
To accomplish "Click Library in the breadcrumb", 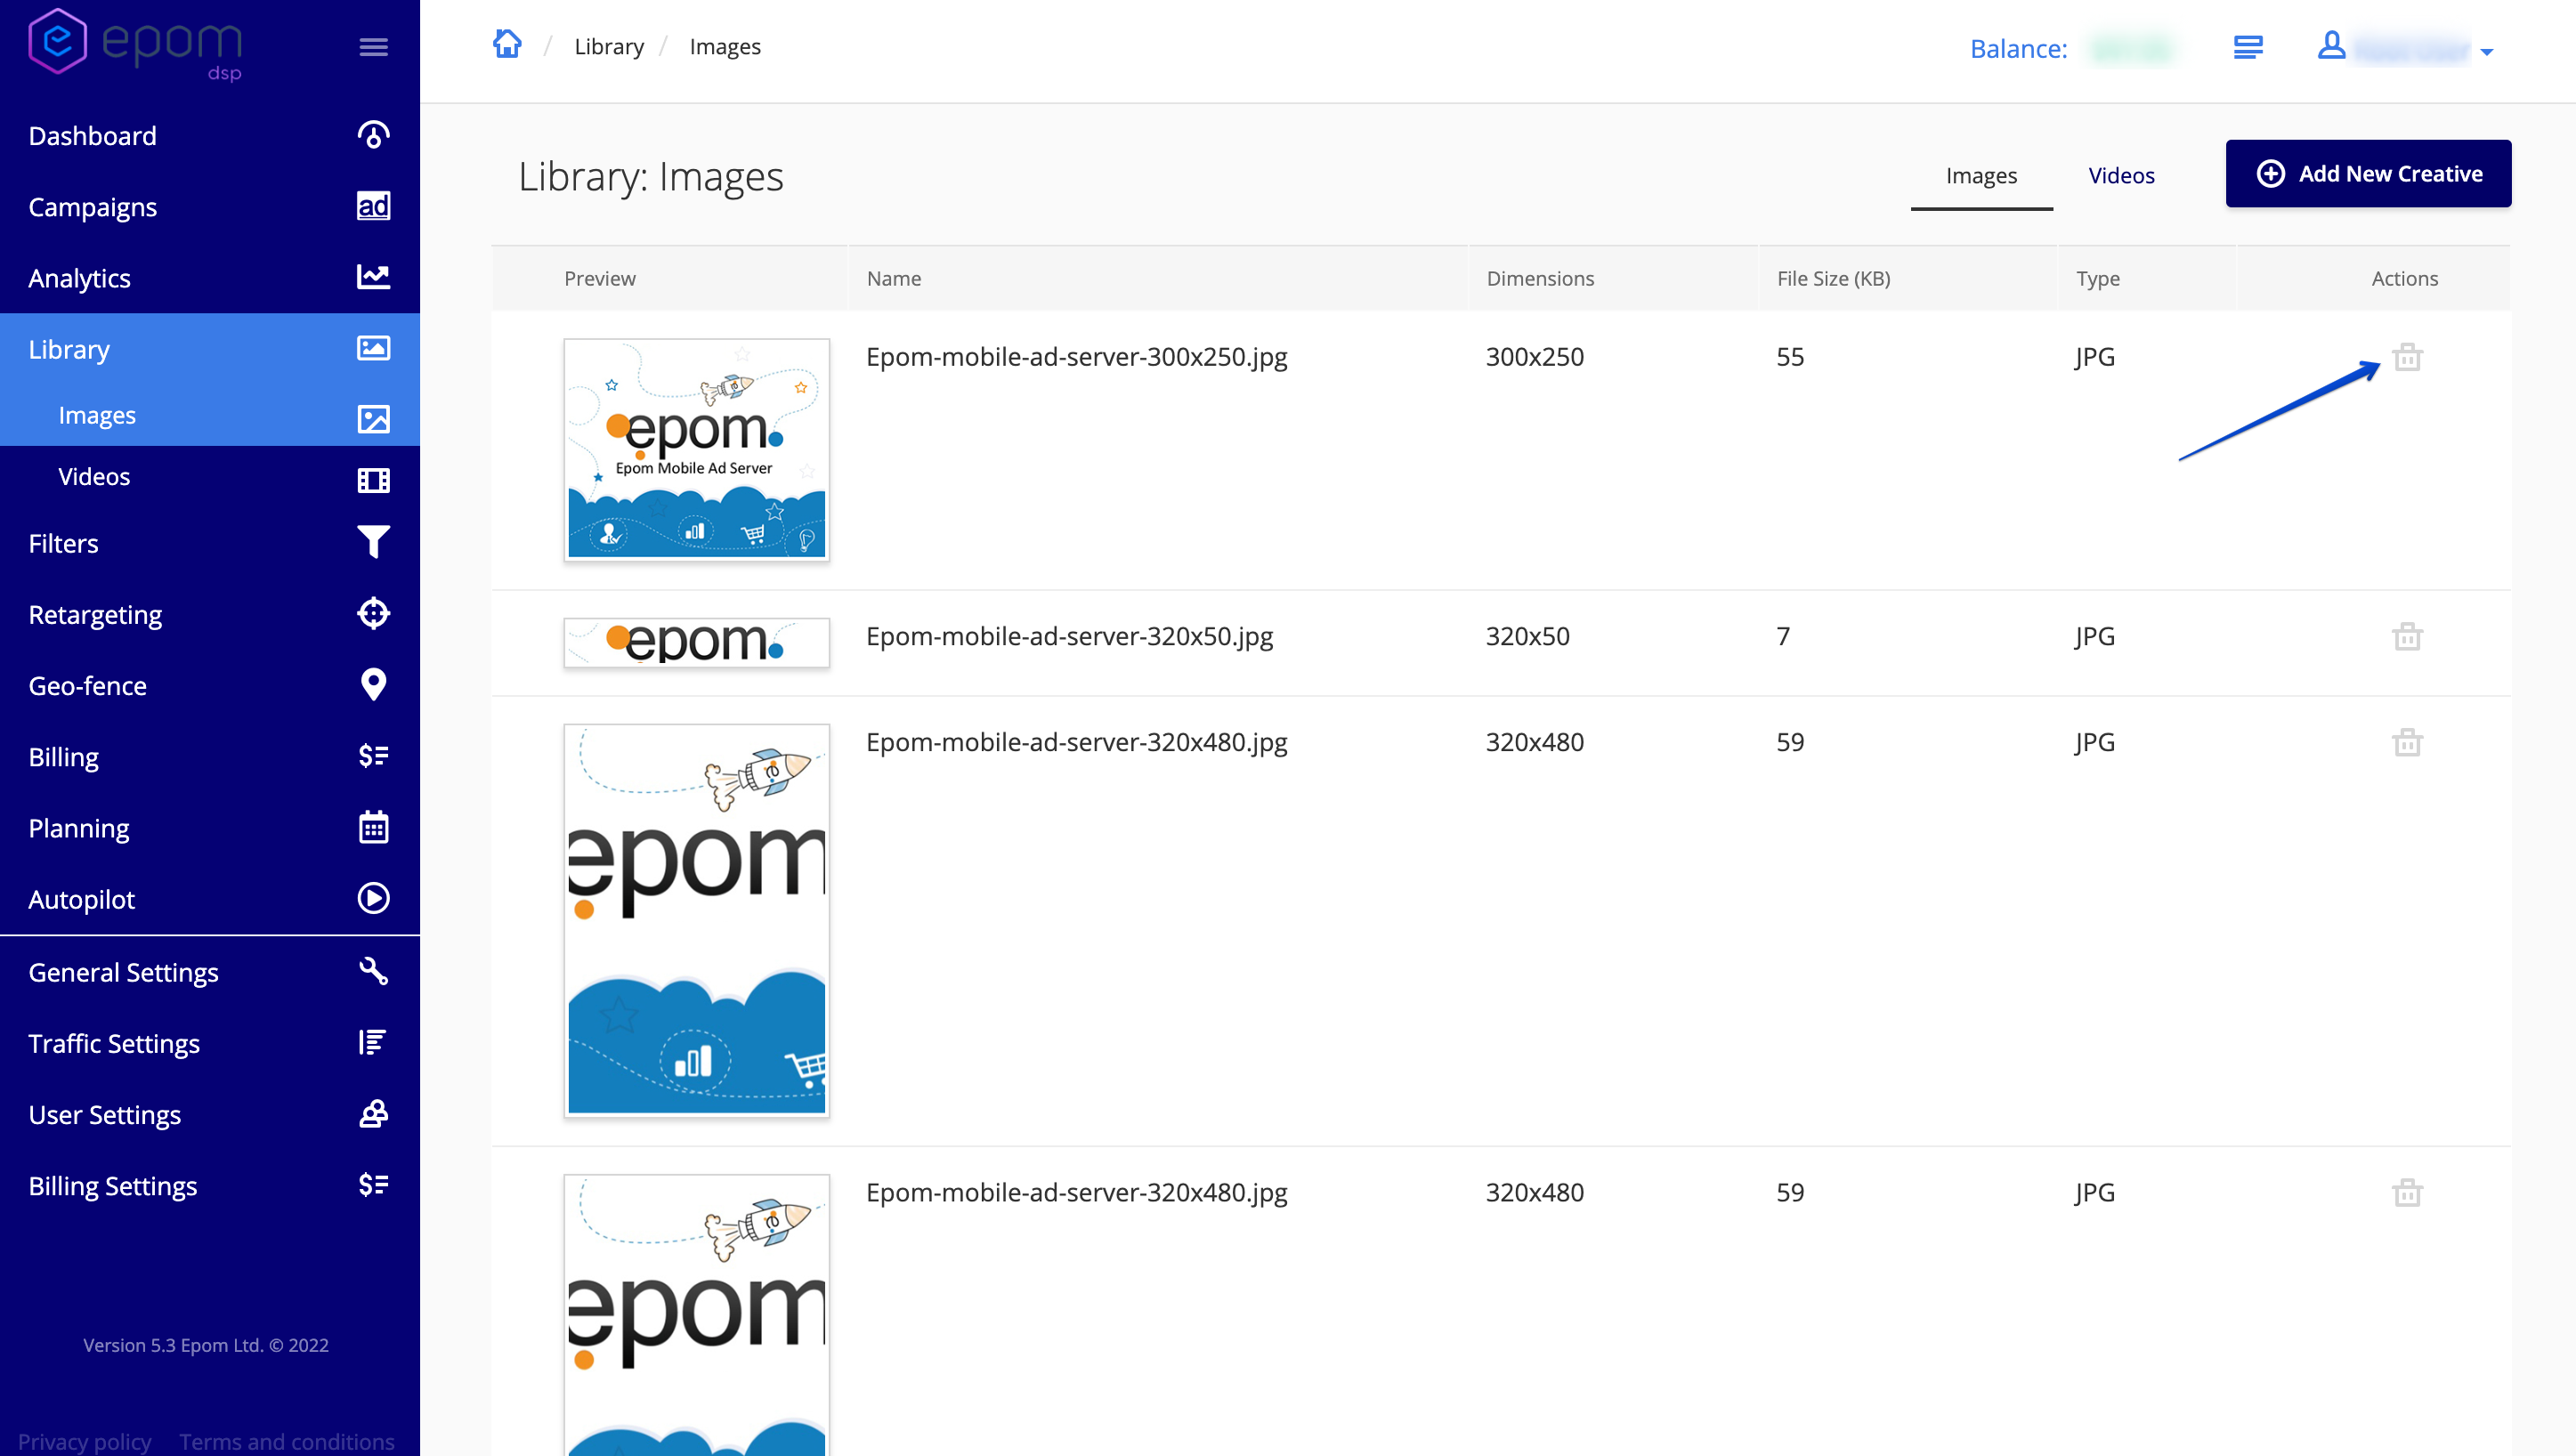I will (x=608, y=47).
